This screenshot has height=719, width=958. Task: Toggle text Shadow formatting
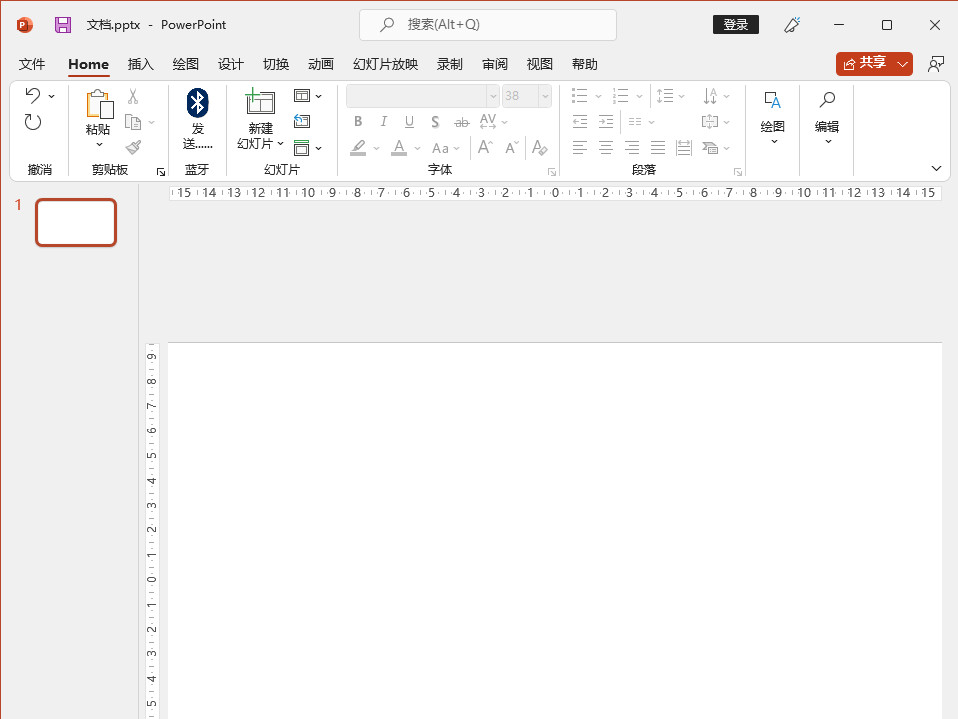click(x=435, y=122)
